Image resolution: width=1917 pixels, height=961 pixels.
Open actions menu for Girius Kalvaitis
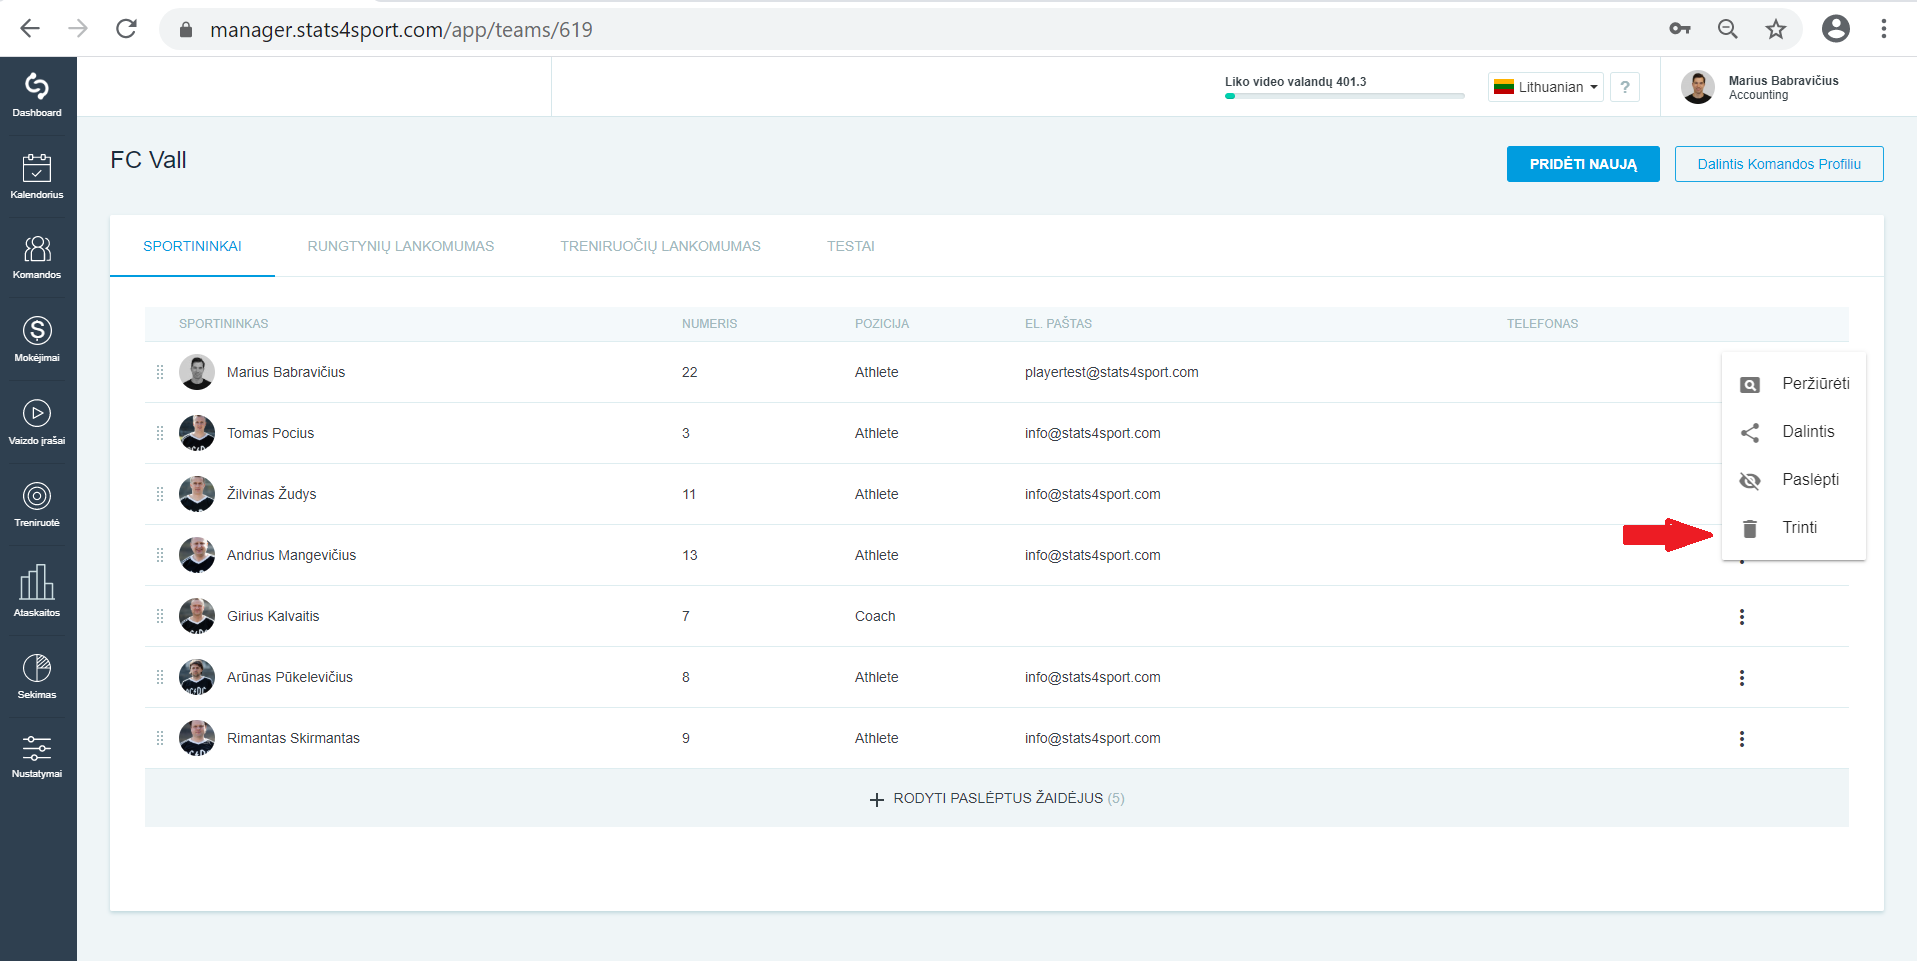(1742, 617)
